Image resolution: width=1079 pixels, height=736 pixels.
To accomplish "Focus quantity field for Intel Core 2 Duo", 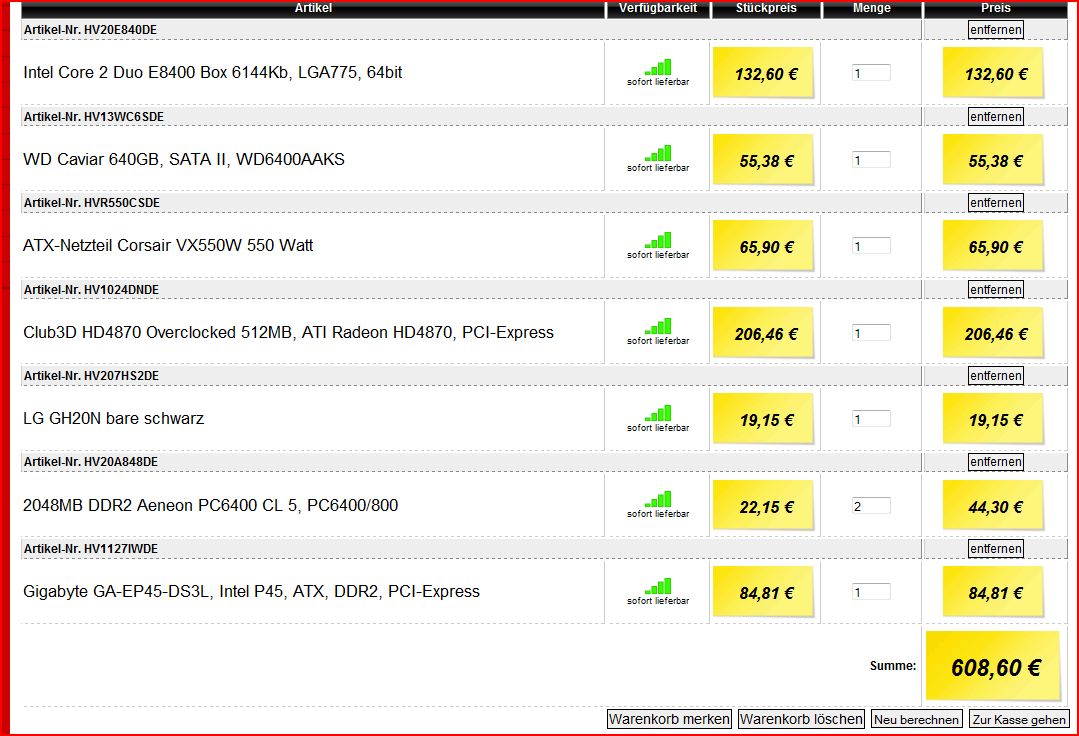I will (871, 73).
